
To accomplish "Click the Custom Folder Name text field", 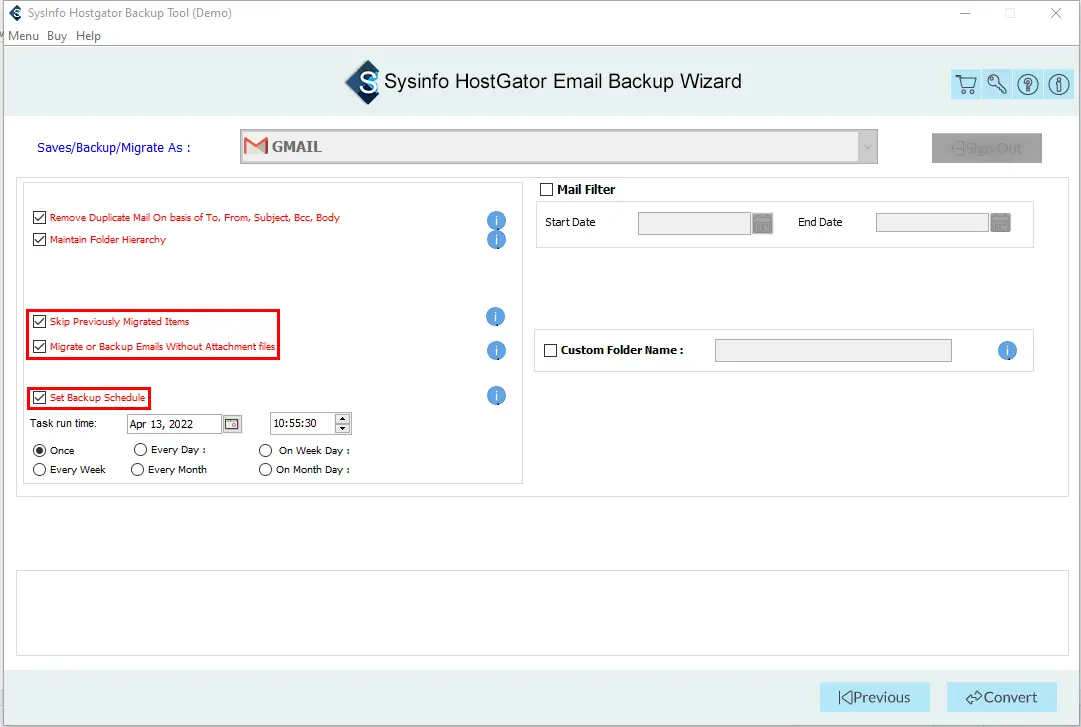I will 833,351.
